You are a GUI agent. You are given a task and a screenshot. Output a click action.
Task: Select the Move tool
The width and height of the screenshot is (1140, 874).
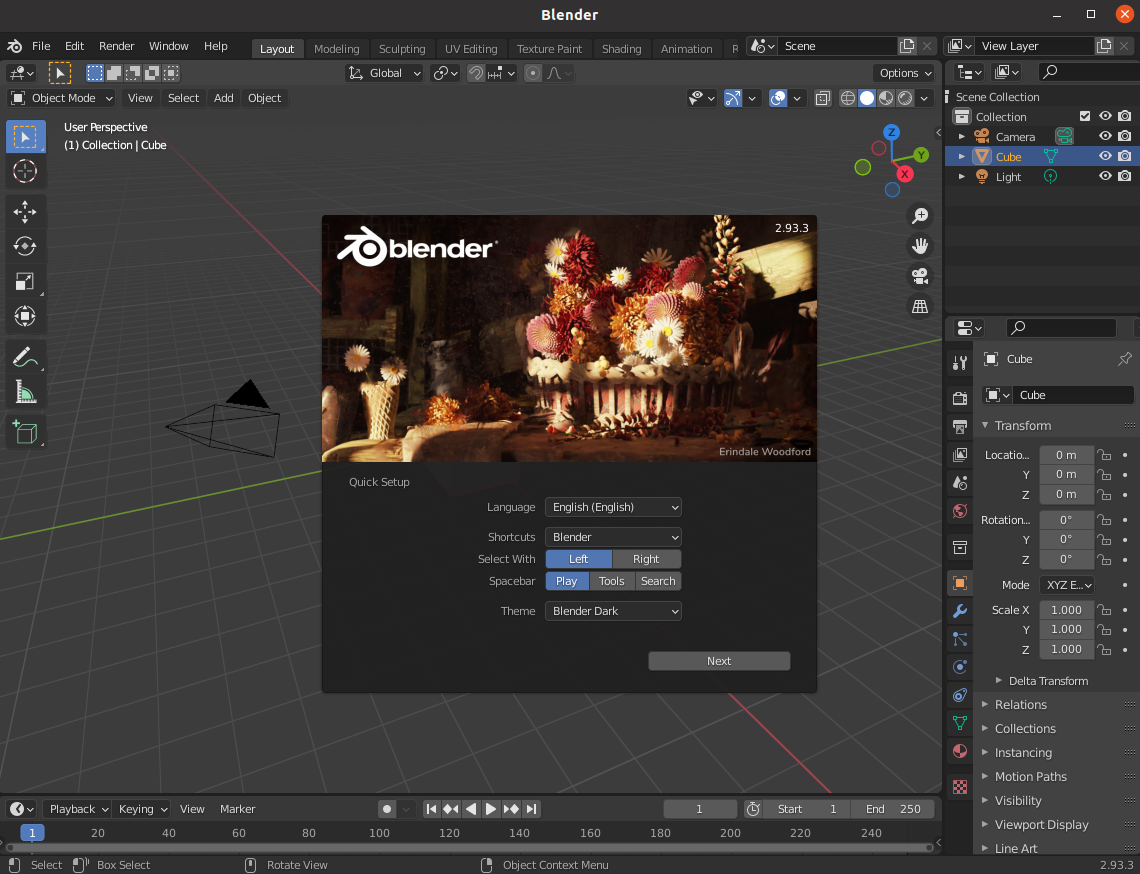(x=25, y=212)
